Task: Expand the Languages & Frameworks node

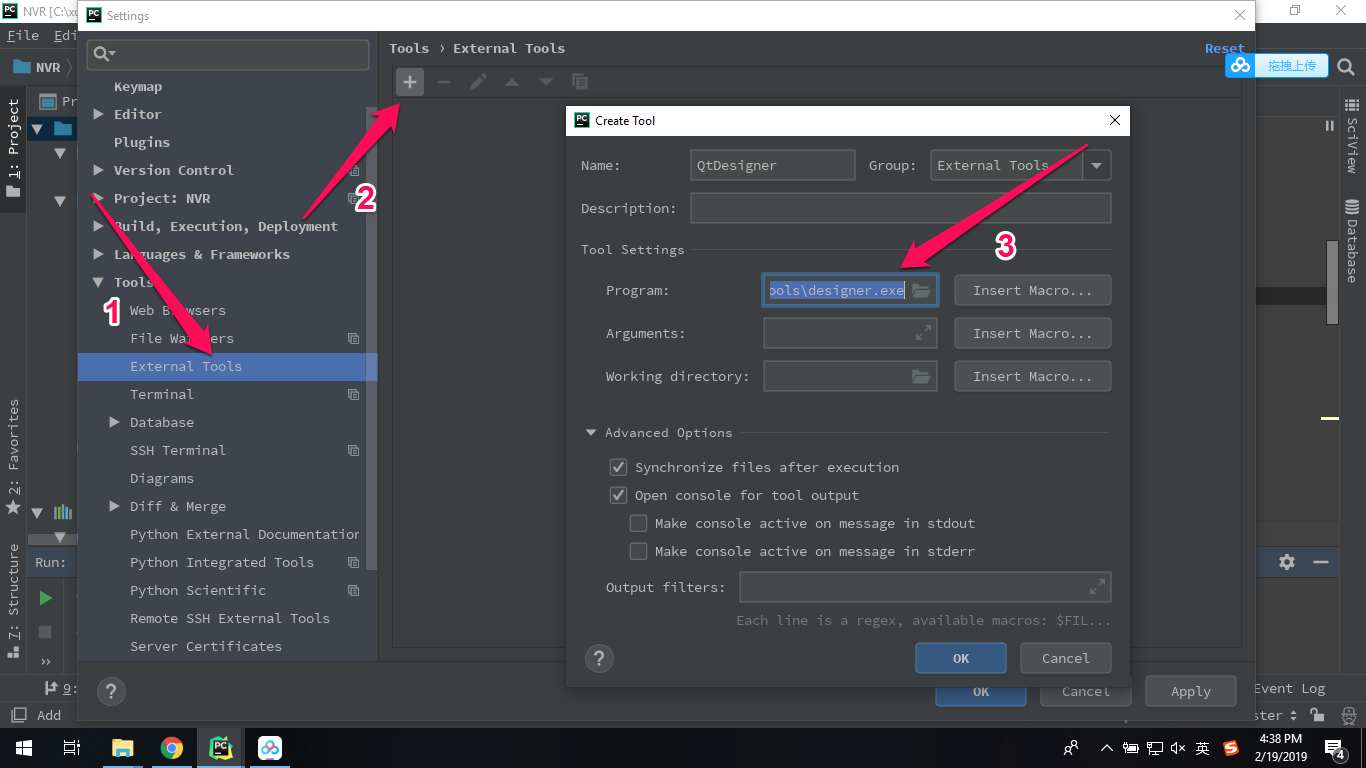Action: click(98, 254)
